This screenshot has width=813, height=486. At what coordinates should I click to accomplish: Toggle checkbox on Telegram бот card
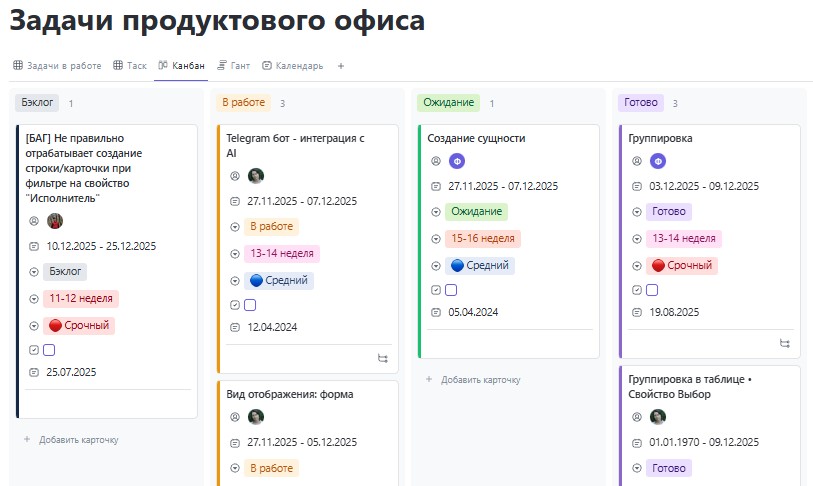[x=250, y=305]
